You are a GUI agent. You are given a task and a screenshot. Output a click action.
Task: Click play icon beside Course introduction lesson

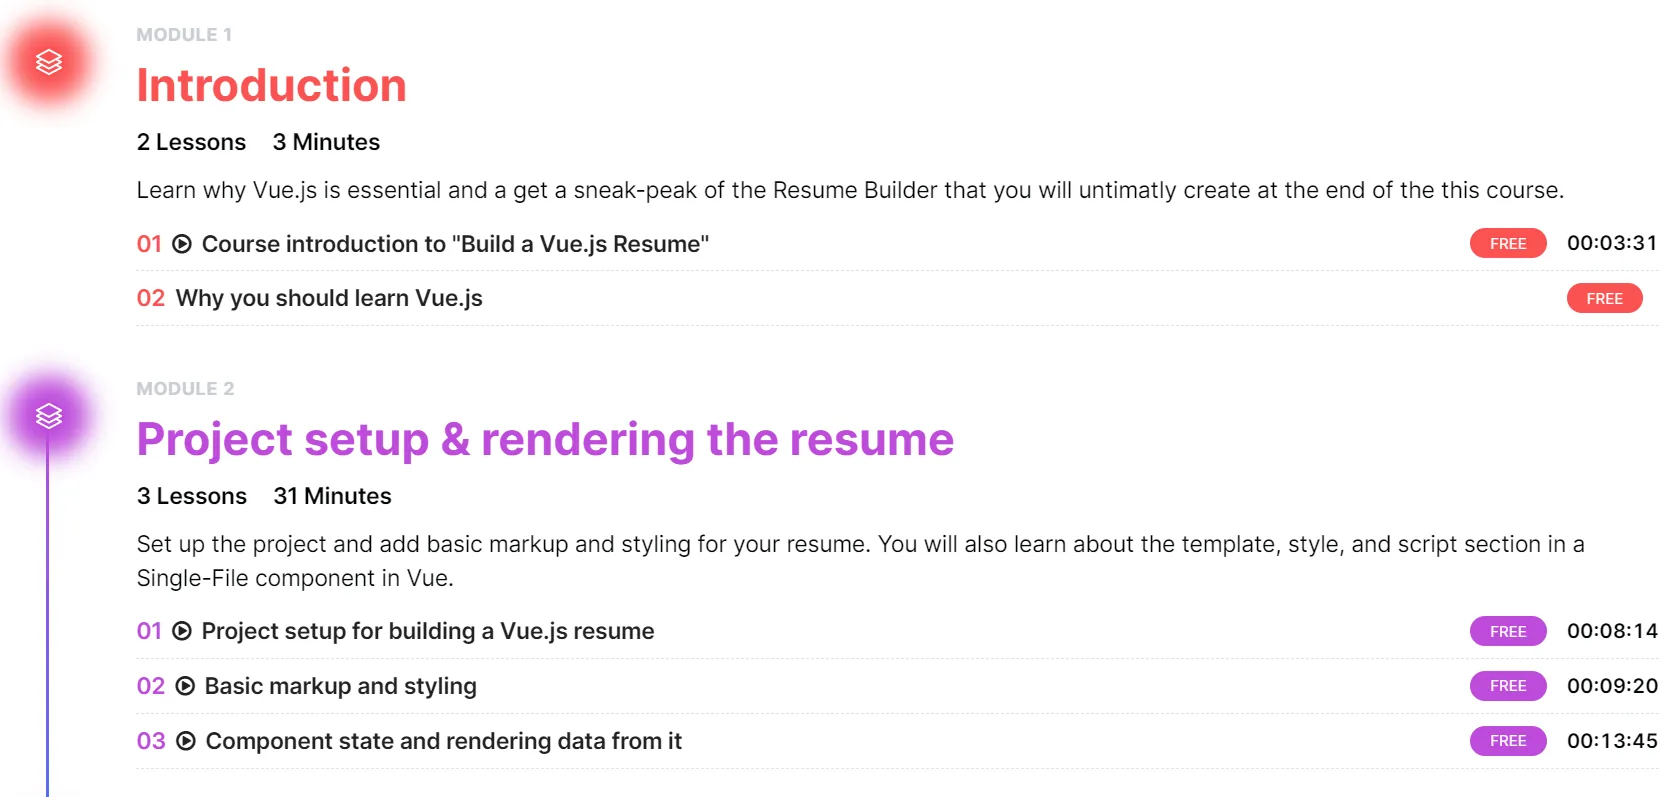pyautogui.click(x=182, y=244)
